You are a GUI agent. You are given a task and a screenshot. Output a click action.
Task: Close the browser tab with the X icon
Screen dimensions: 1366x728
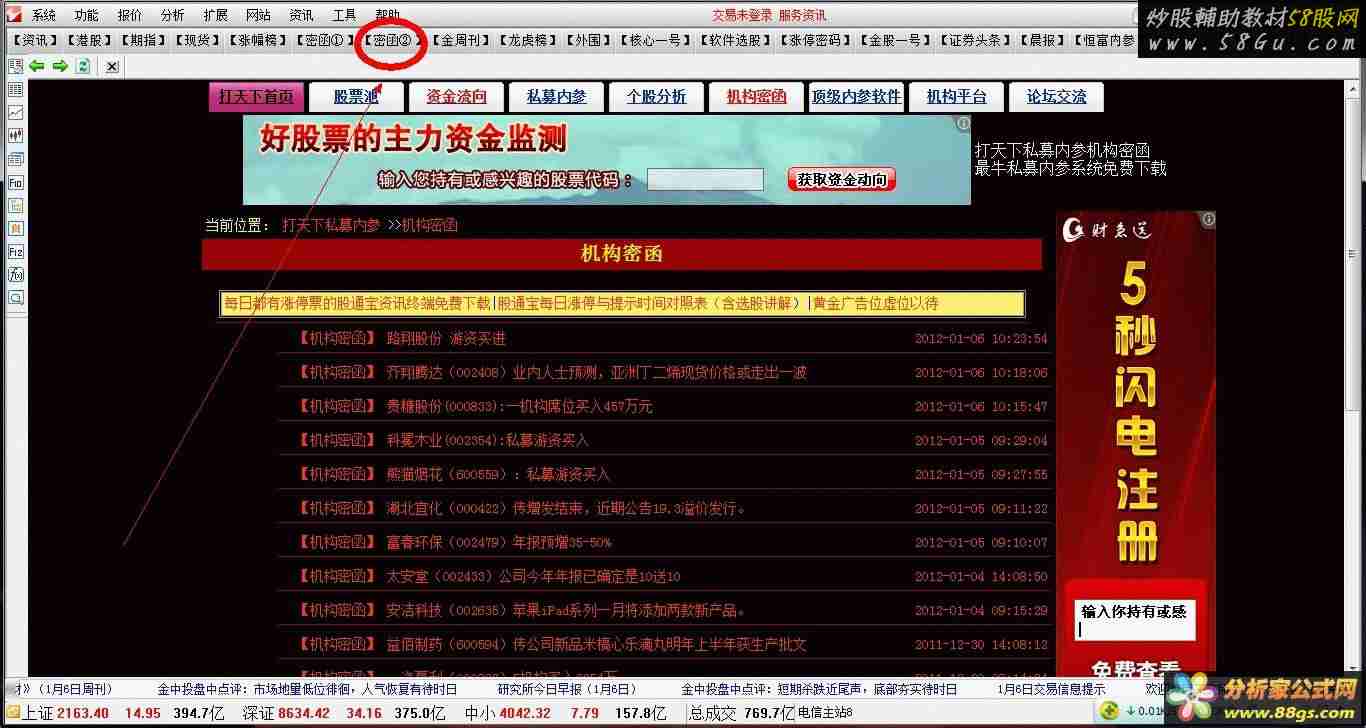pos(112,66)
